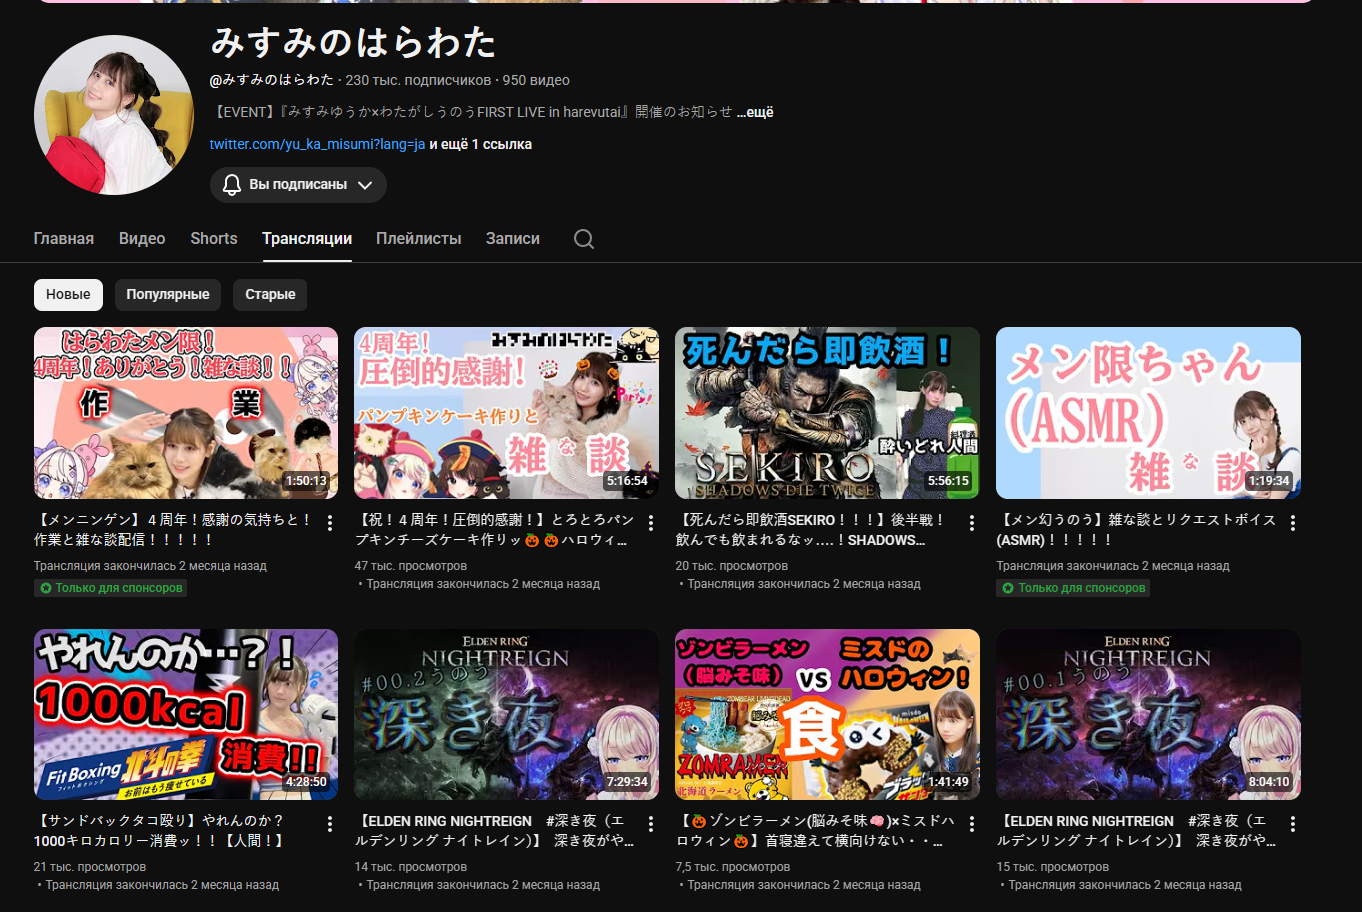The width and height of the screenshot is (1362, 912).
Task: Play the Nightreign #00.1 thumbnail
Action: (1149, 714)
